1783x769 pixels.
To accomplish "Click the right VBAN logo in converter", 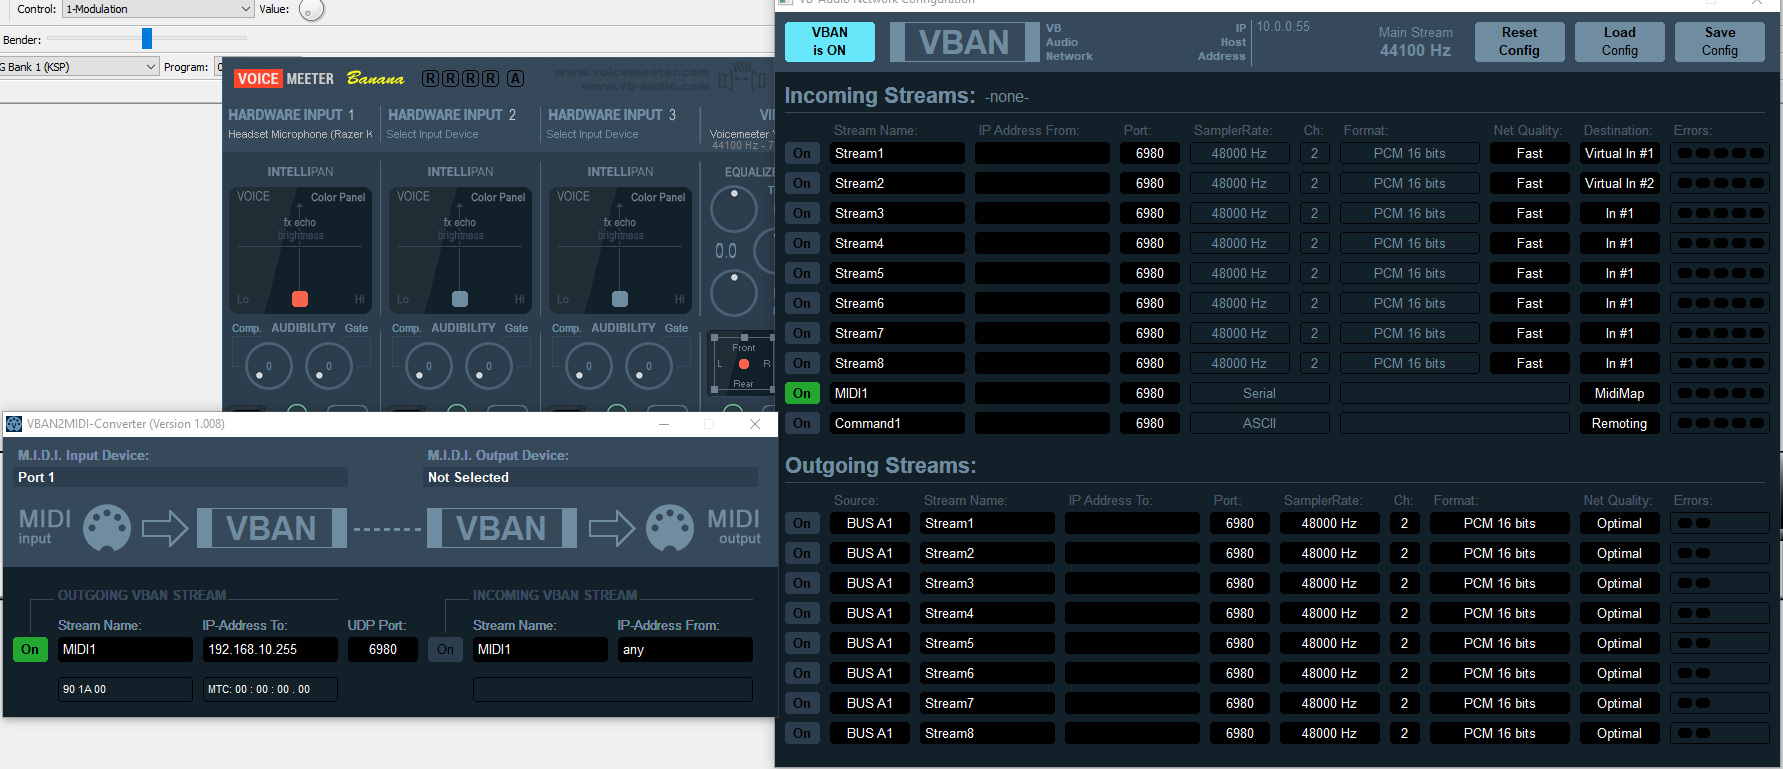I will tap(501, 528).
